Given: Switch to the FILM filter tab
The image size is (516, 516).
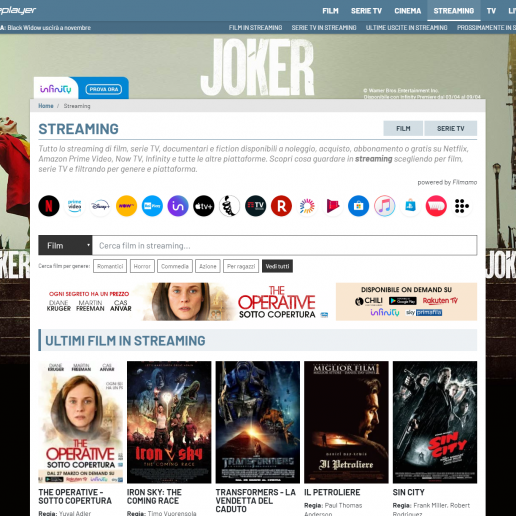Looking at the screenshot, I should pos(403,128).
